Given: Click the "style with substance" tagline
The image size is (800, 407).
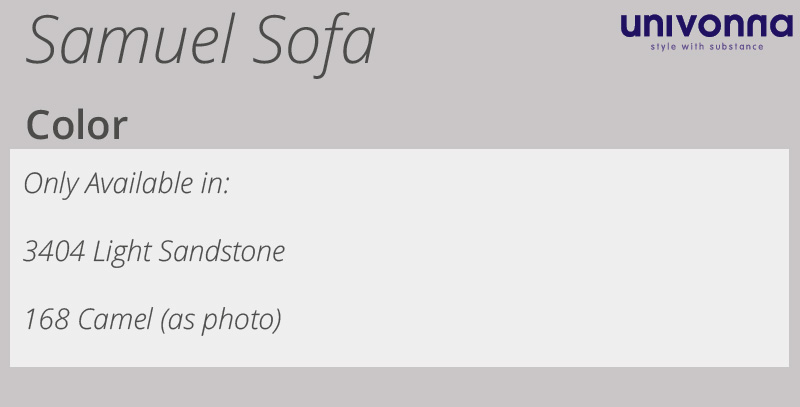Looking at the screenshot, I should point(706,46).
